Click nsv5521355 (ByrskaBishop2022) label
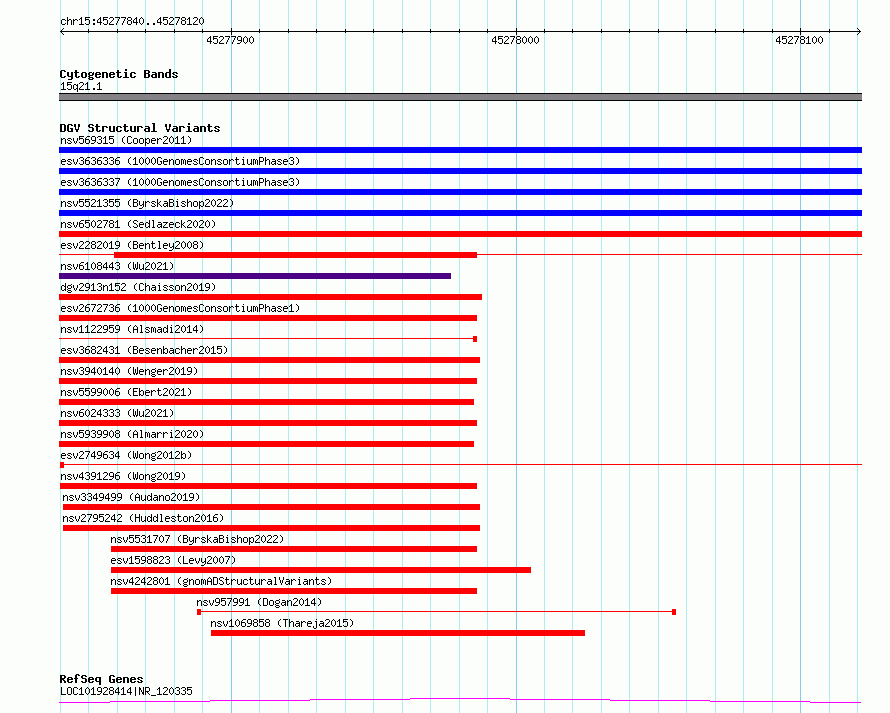890x713 pixels. [x=147, y=203]
